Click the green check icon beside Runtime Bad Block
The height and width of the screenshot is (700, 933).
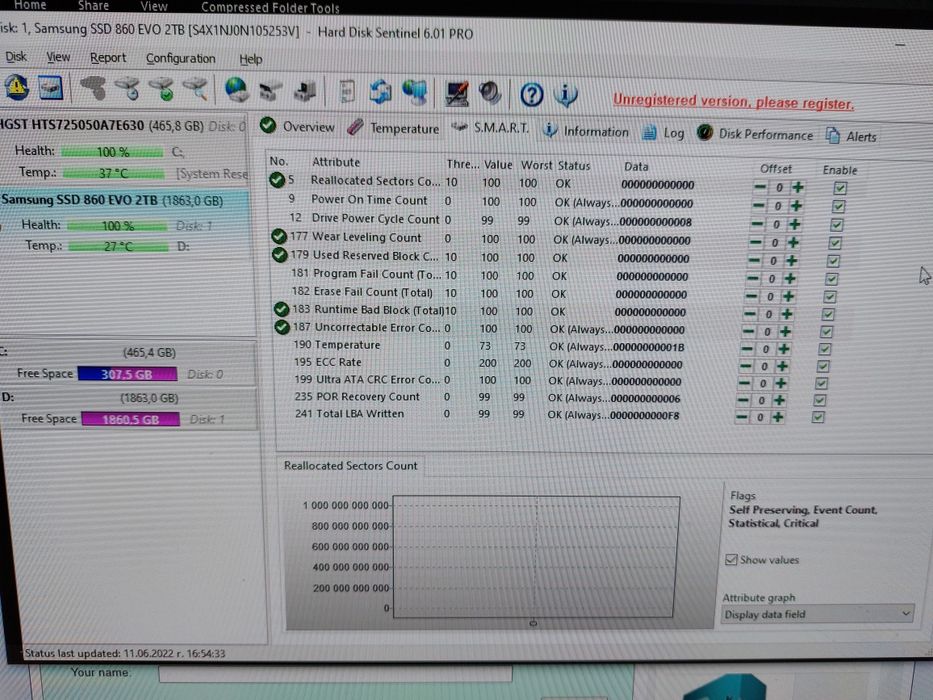point(281,309)
